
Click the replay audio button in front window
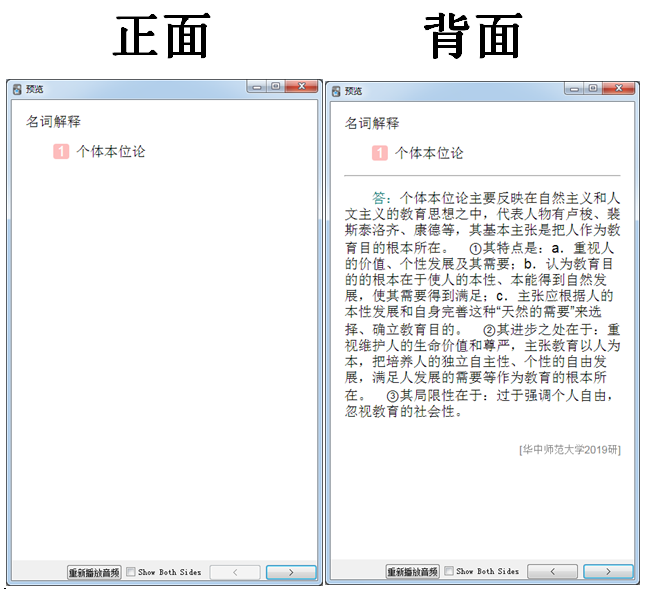tap(94, 572)
